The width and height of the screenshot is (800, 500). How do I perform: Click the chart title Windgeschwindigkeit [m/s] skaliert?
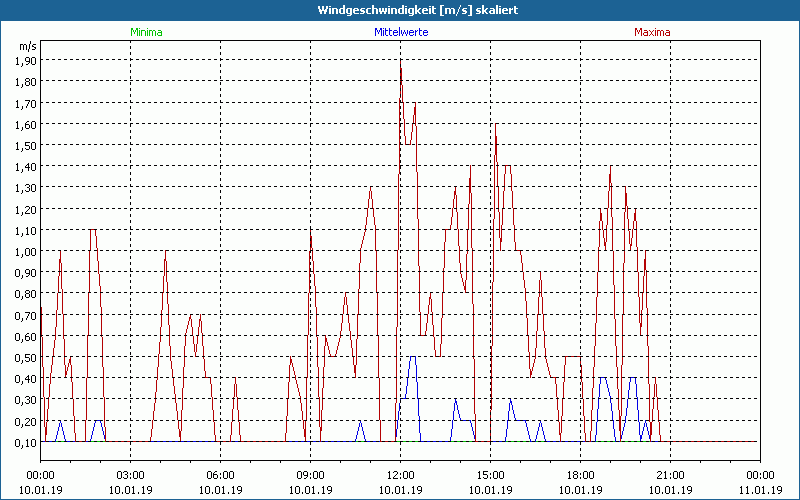pos(400,10)
